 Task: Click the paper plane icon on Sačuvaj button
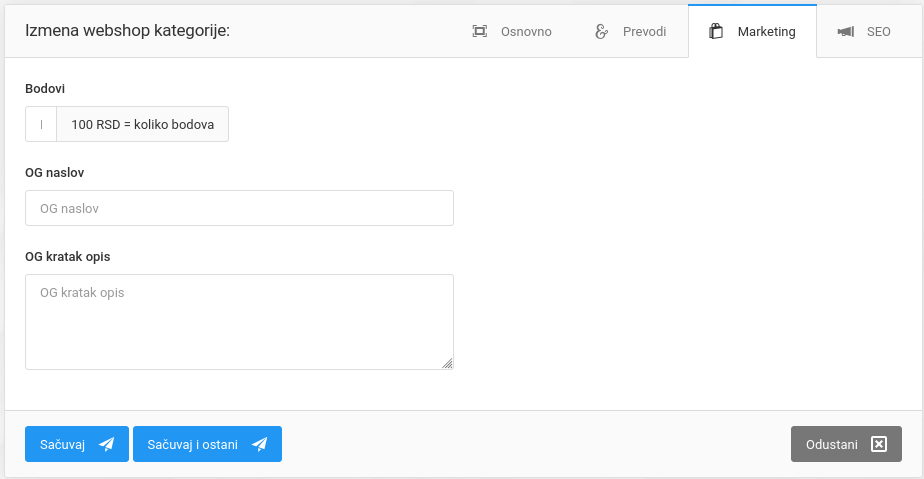107,444
